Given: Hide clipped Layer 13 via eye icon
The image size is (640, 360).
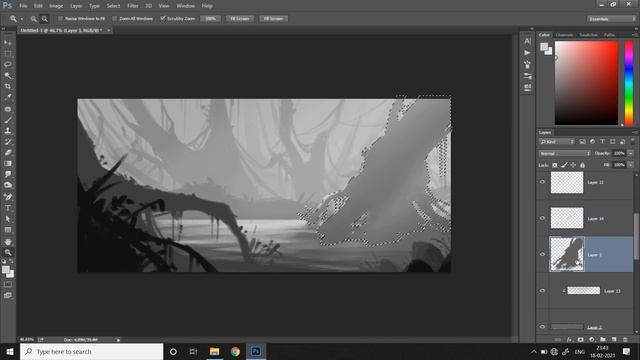Looking at the screenshot, I should pyautogui.click(x=542, y=291).
